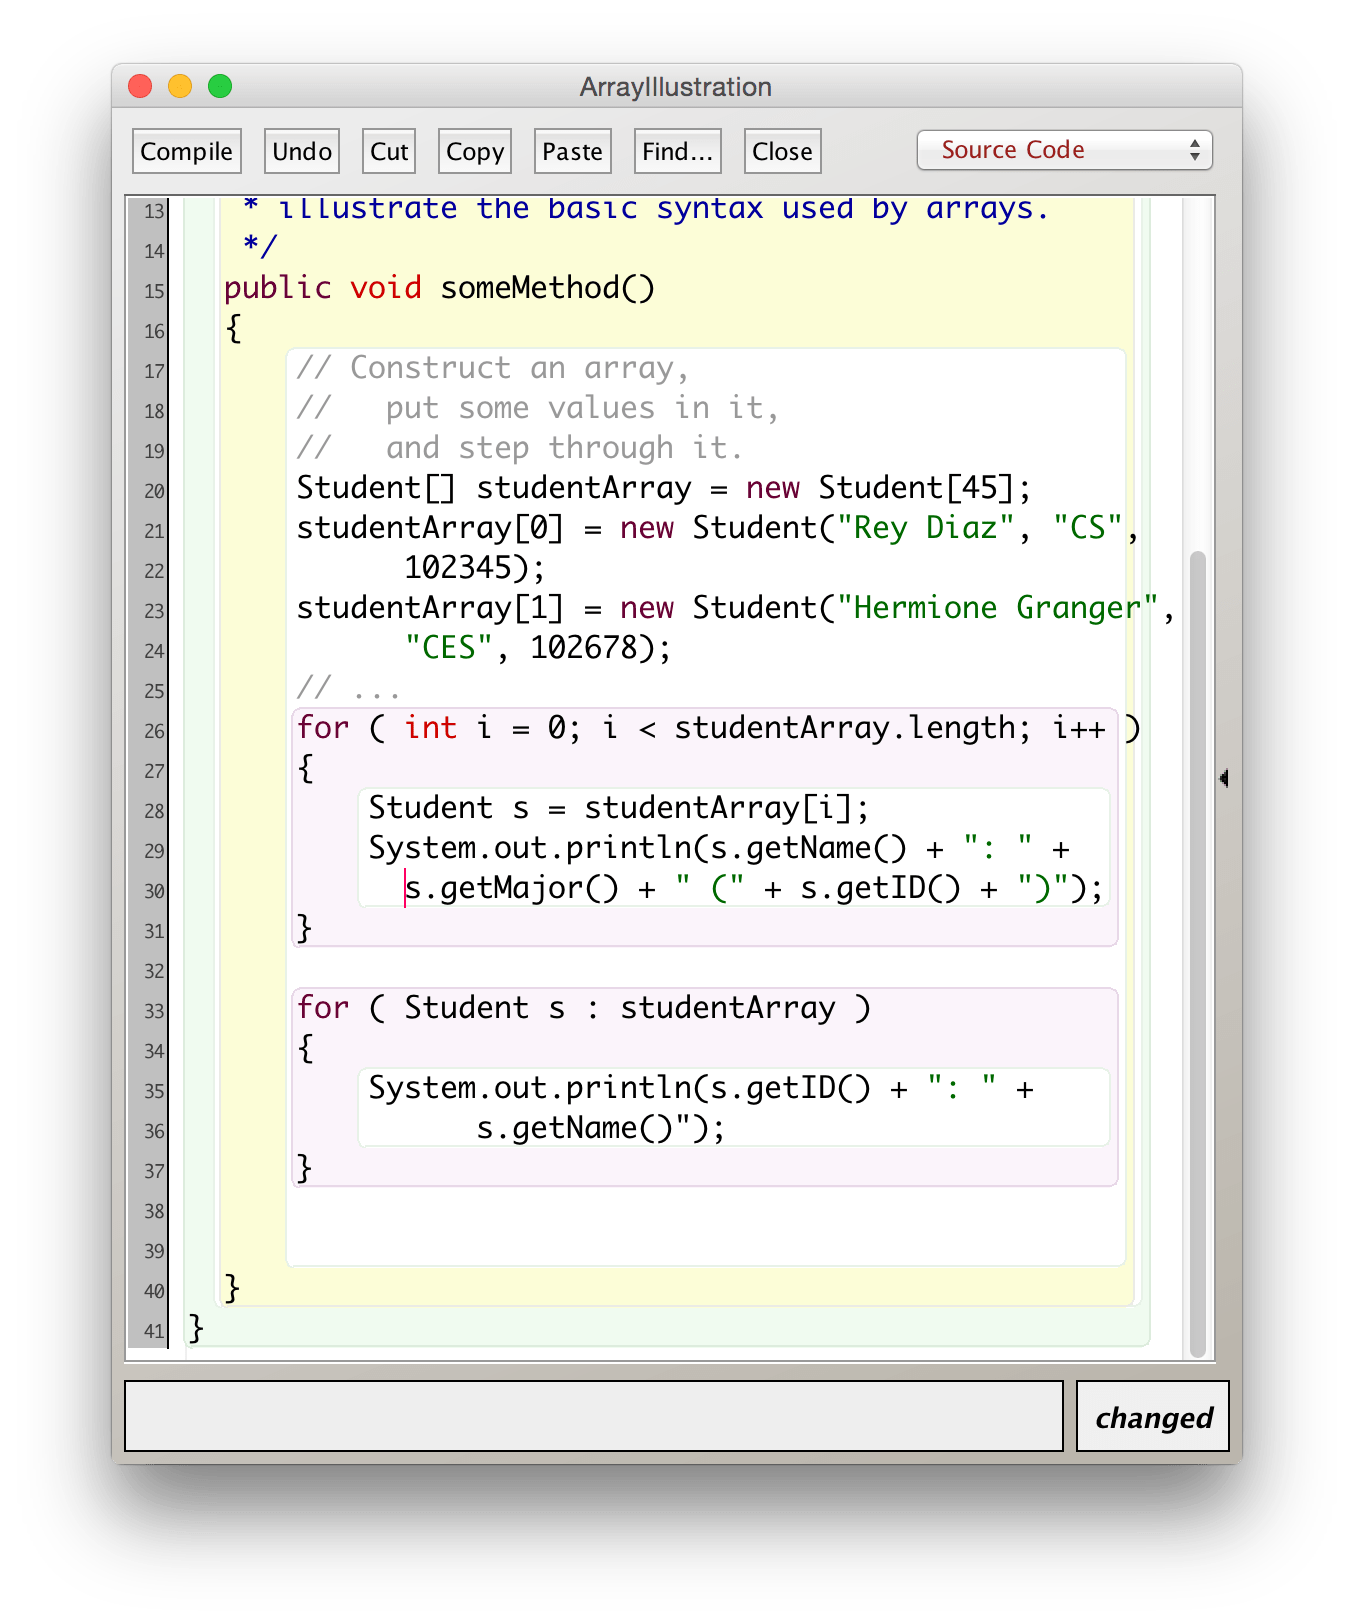Click the navigation view collapse arrow
The image size is (1354, 1624).
click(x=1224, y=778)
